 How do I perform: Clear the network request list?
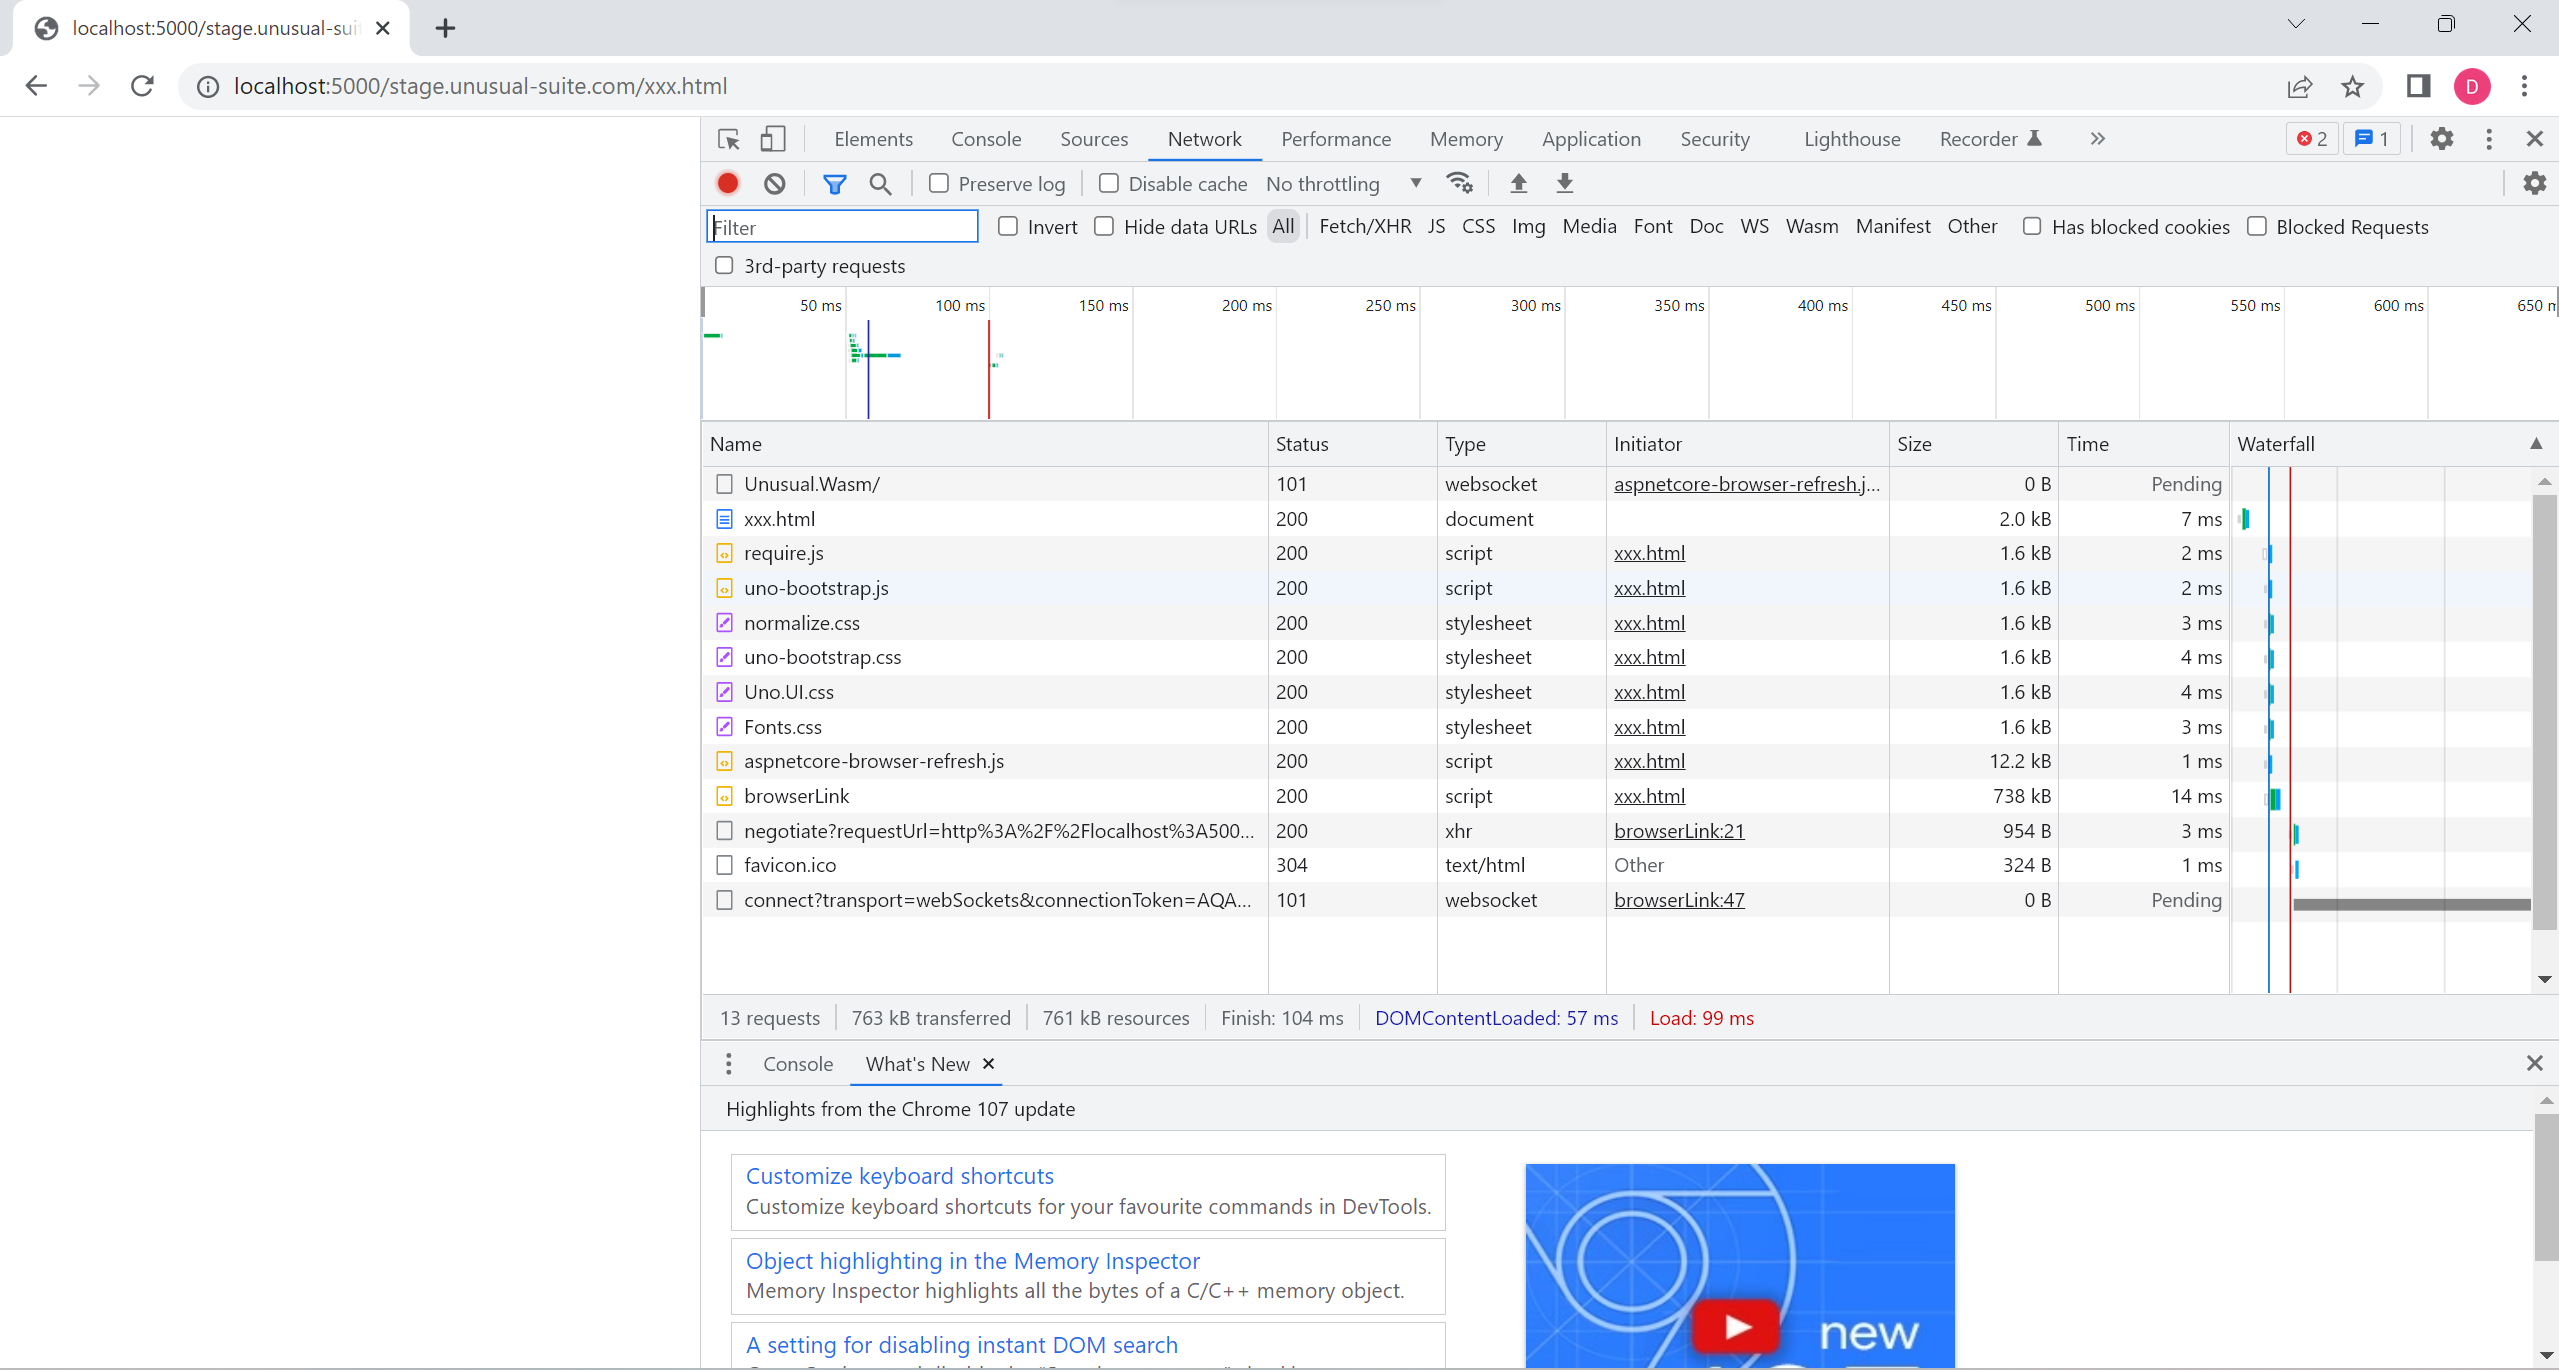775,183
